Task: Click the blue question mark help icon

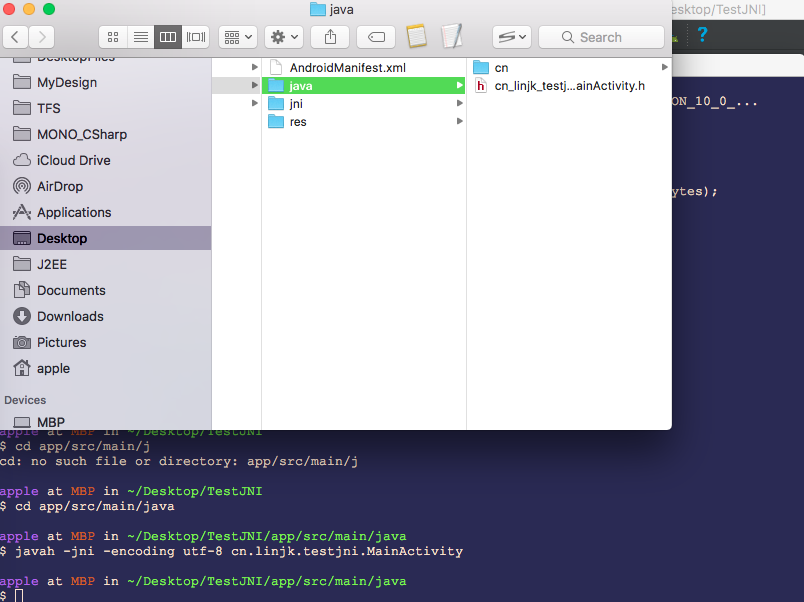Action: (x=702, y=35)
